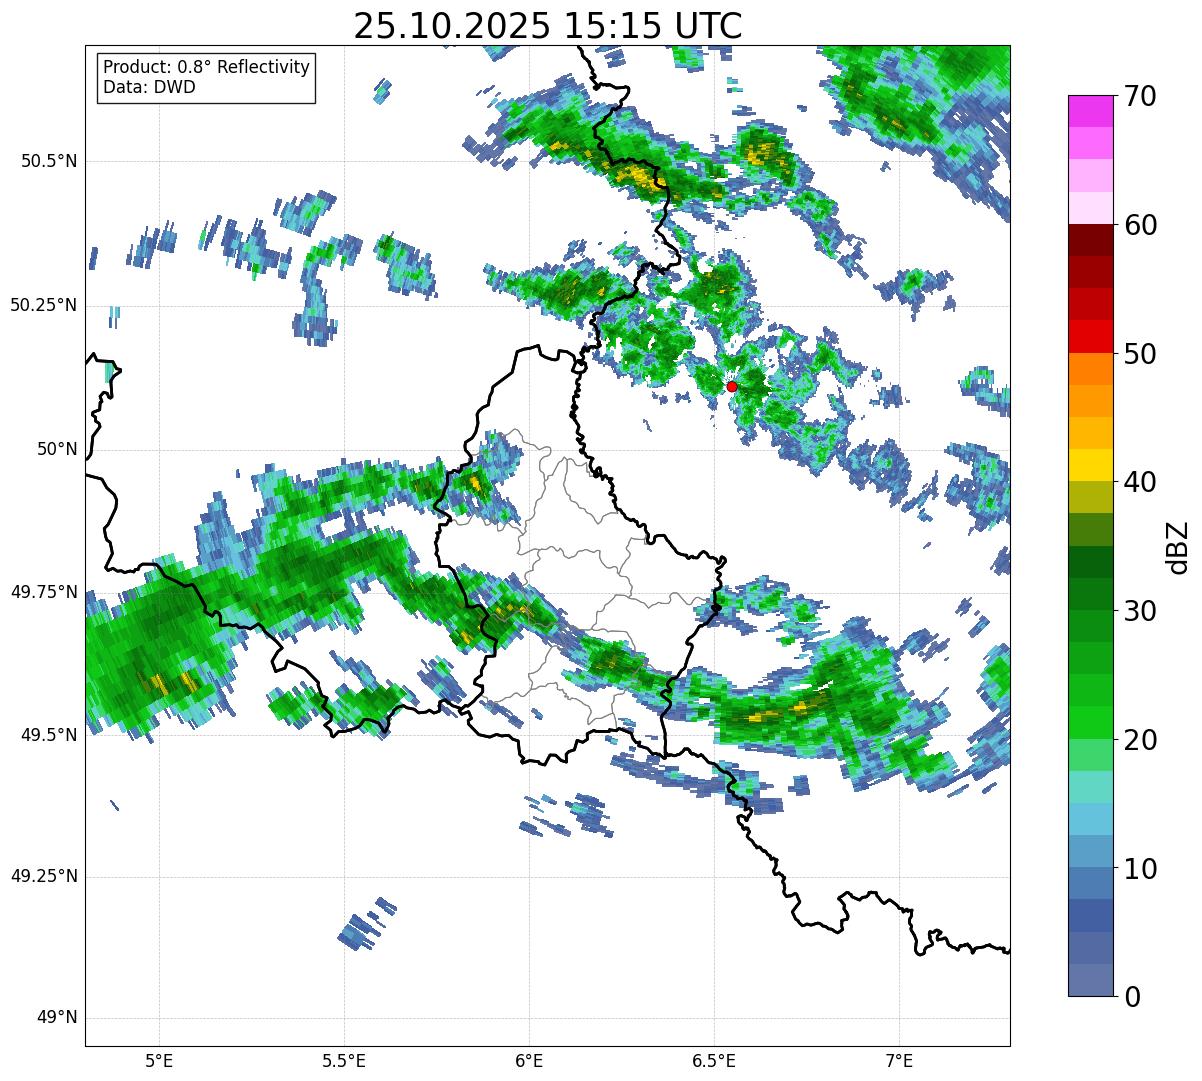This screenshot has width=1202, height=1081.
Task: Pick the bottom slate-blue swatch just above 0 dBZ
Action: coord(1090,980)
